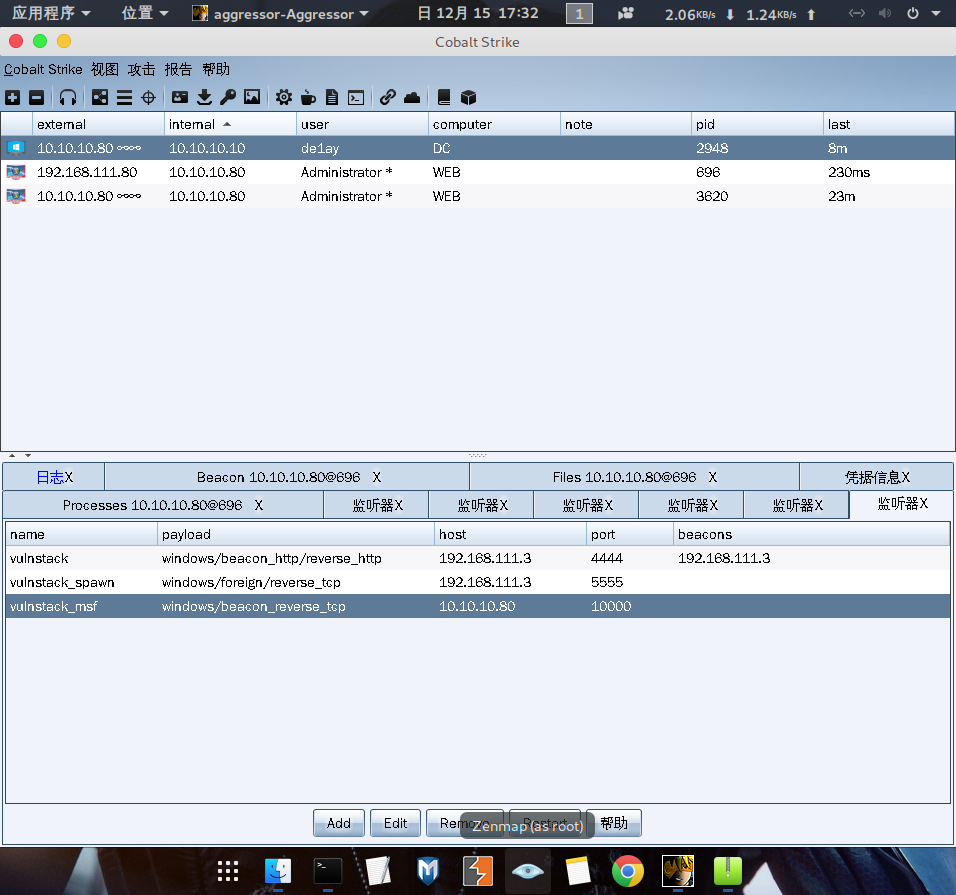Collapse pane with the up arrow above 日志 tab

tap(12, 455)
